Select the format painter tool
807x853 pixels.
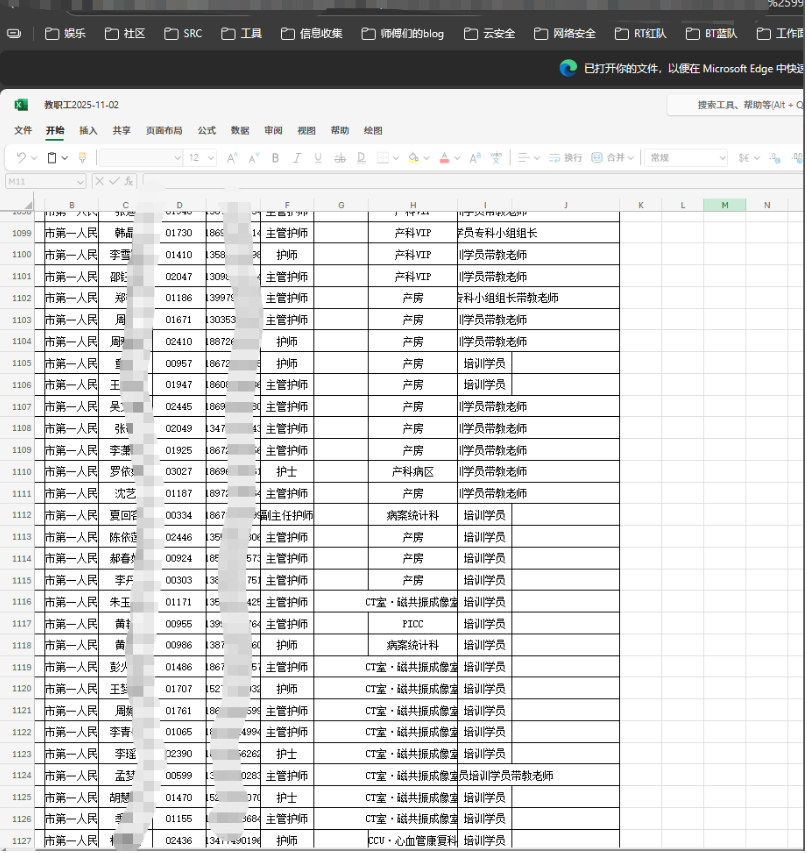tap(82, 157)
